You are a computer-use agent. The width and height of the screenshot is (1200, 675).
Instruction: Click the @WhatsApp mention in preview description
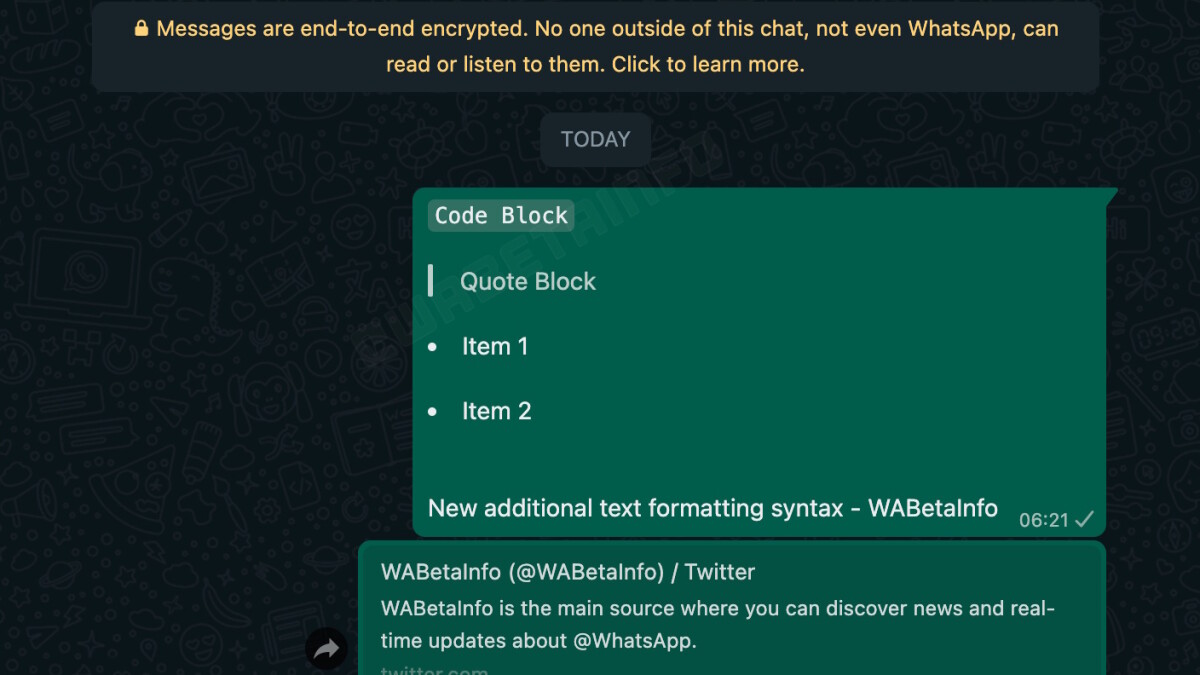[634, 641]
